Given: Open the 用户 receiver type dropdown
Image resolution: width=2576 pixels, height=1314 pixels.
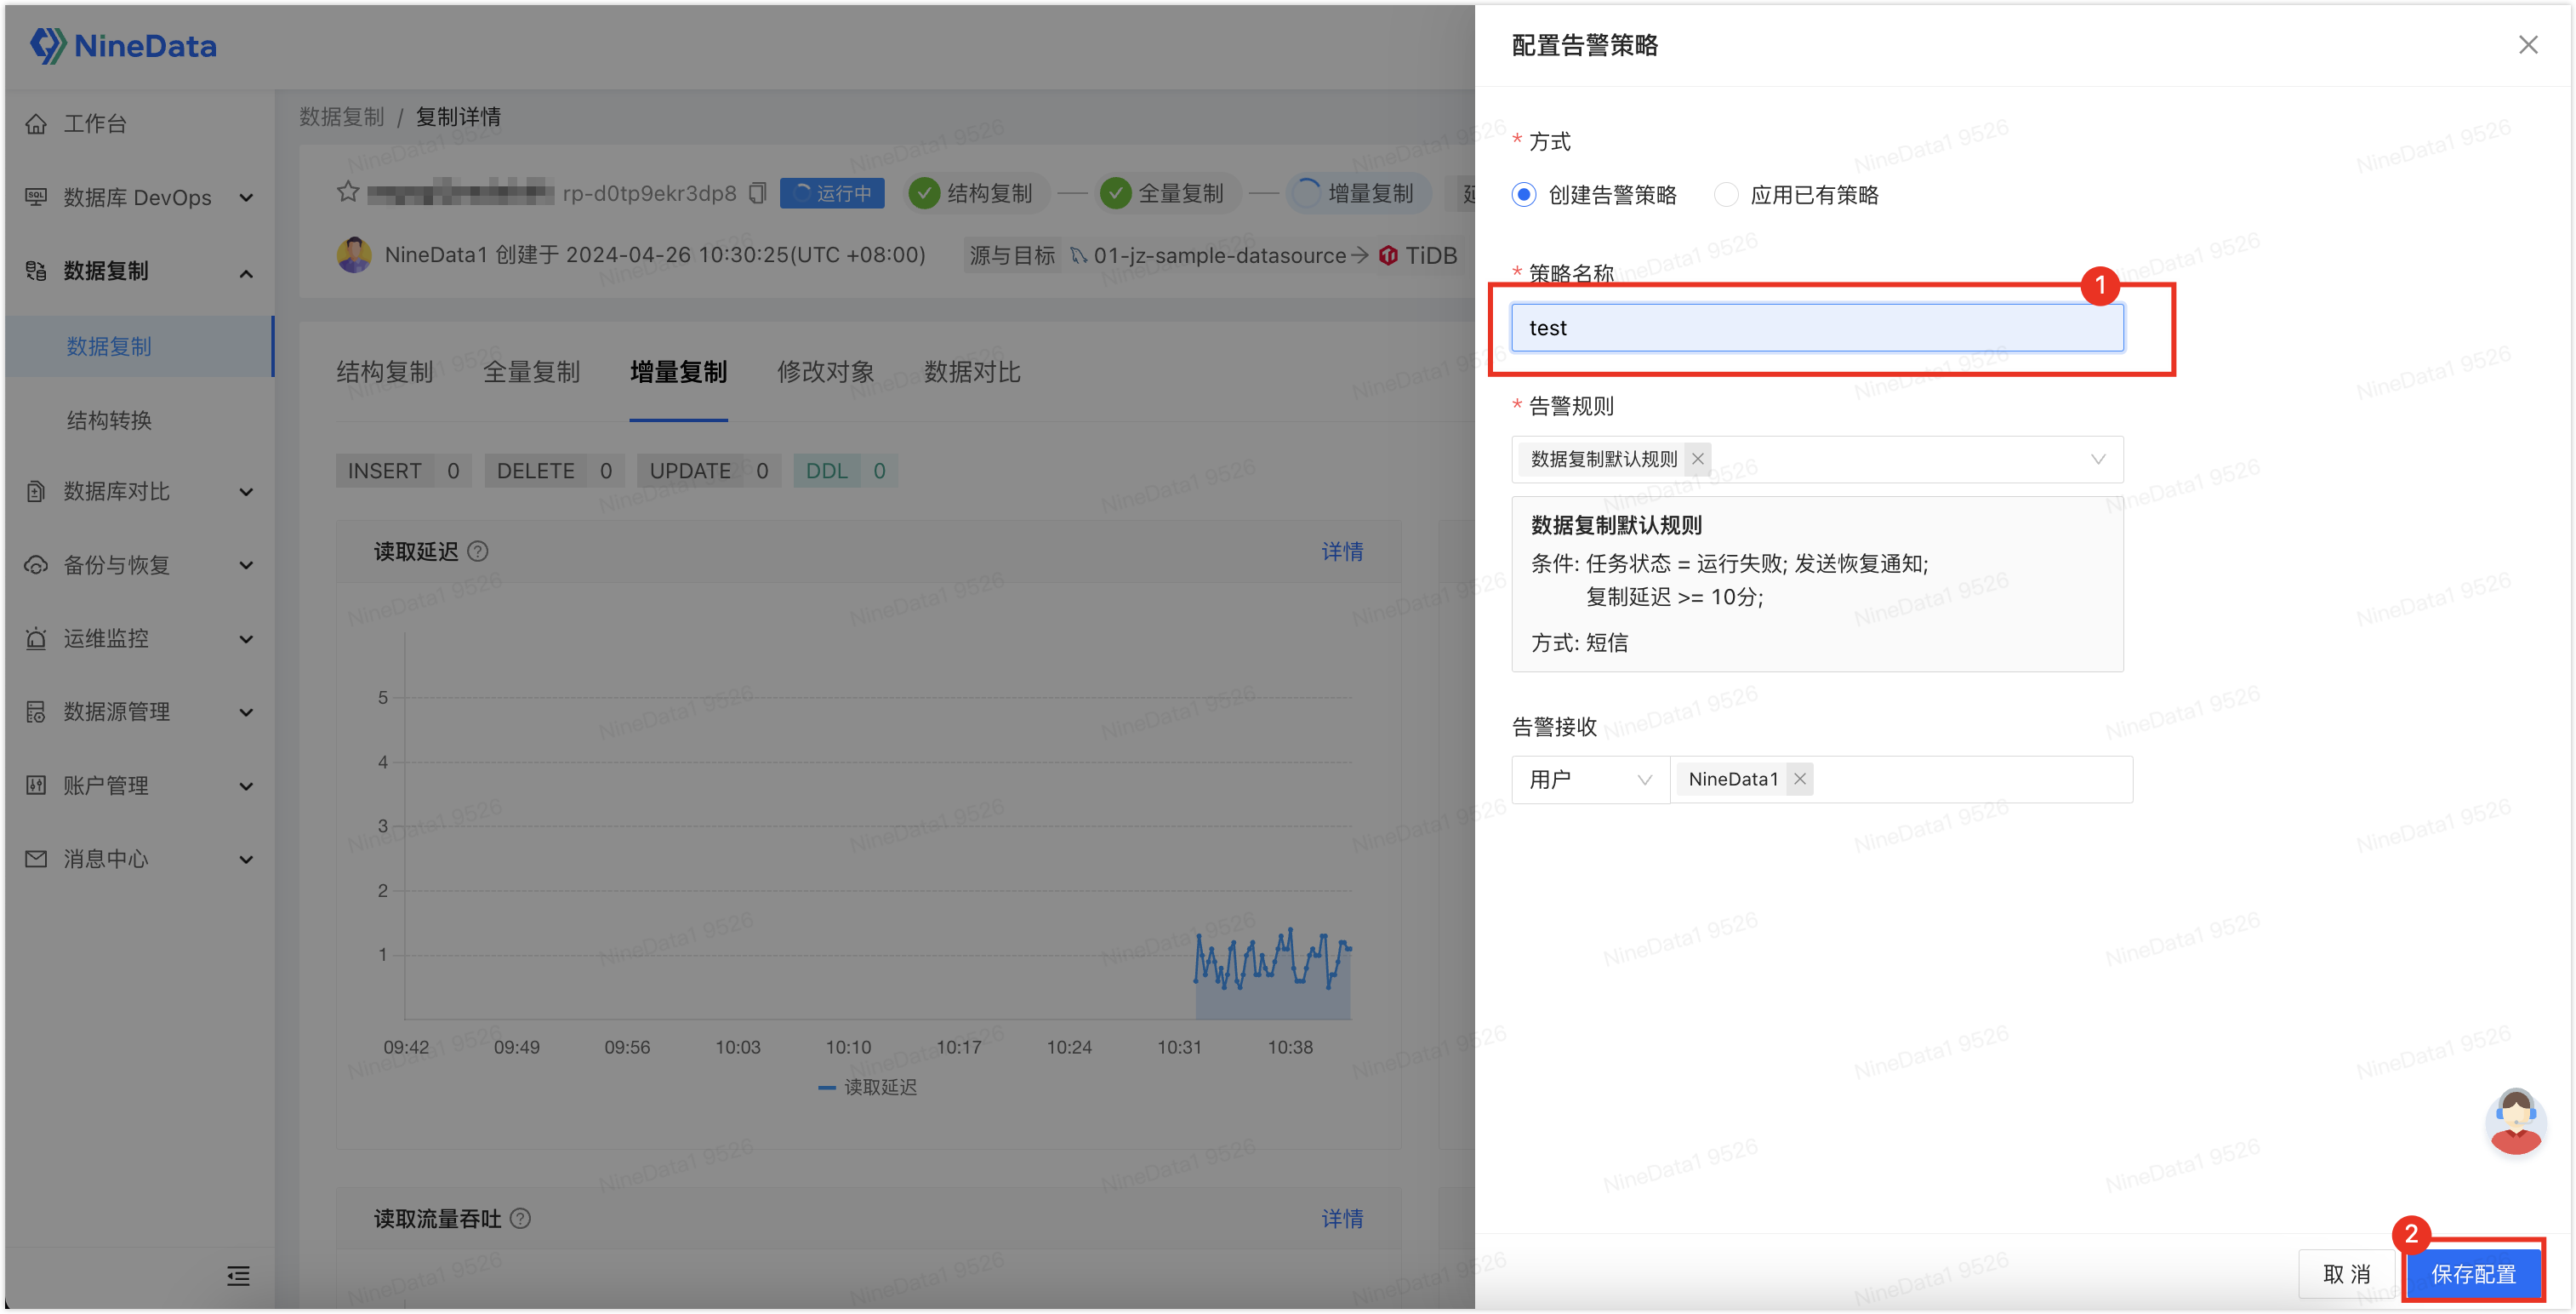Looking at the screenshot, I should coord(1590,779).
